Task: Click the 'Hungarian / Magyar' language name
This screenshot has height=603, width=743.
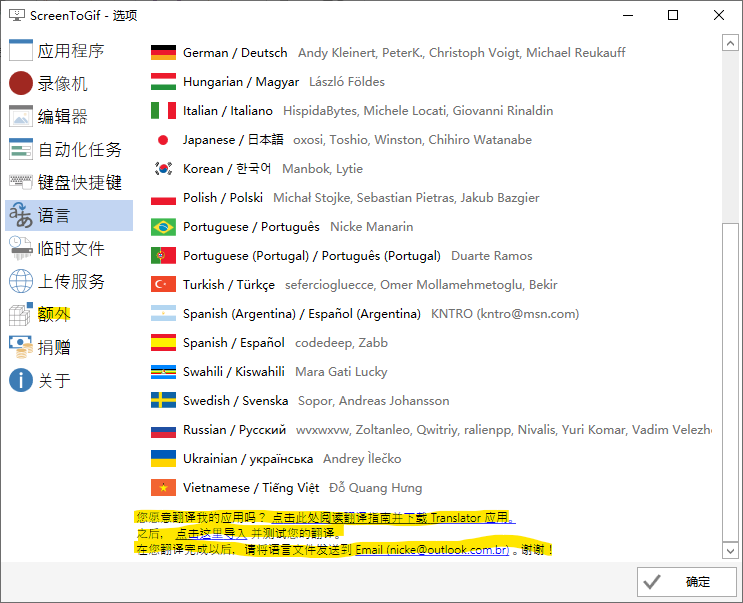Action: pos(241,82)
